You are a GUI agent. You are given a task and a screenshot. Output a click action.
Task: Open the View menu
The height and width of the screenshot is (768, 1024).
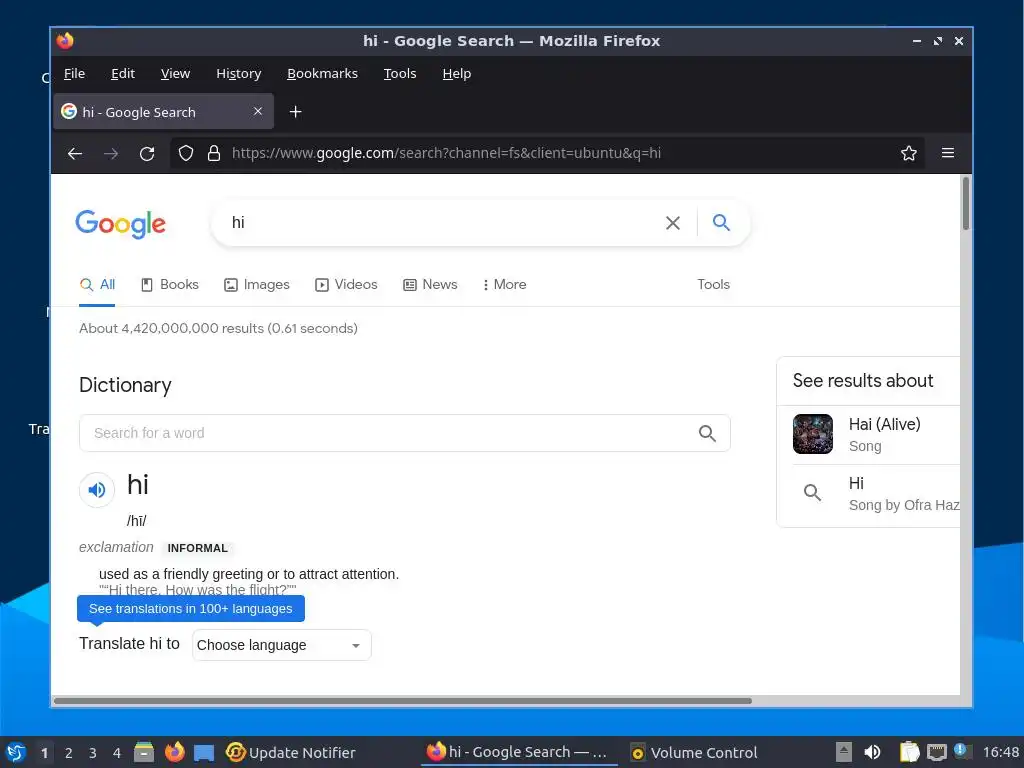coord(175,74)
